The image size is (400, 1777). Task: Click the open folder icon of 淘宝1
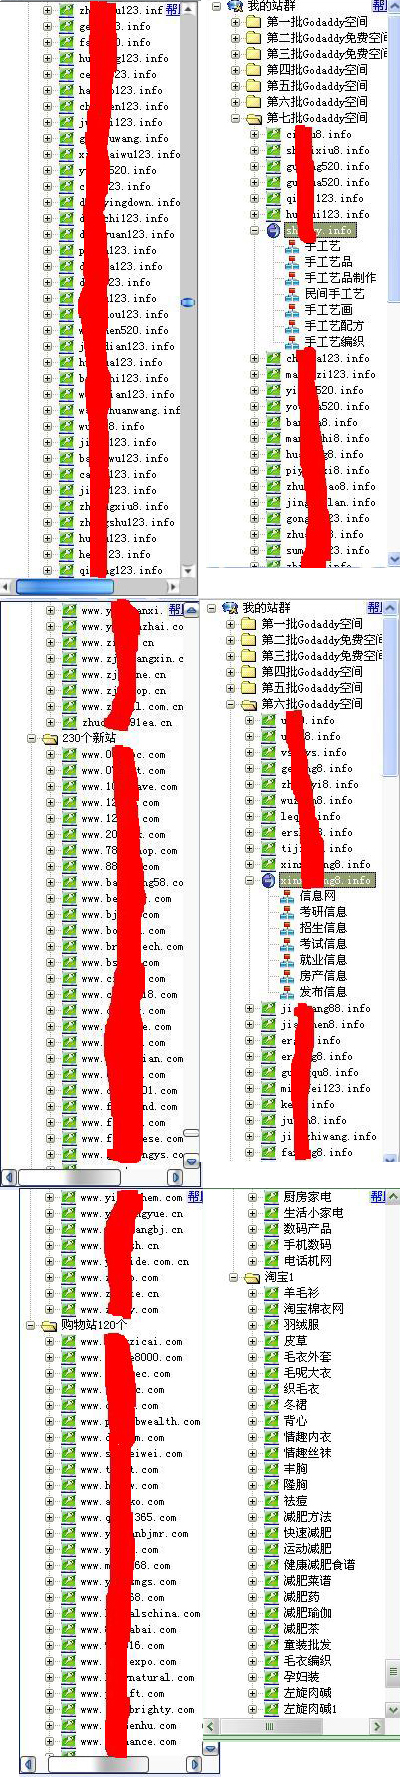pyautogui.click(x=253, y=1277)
